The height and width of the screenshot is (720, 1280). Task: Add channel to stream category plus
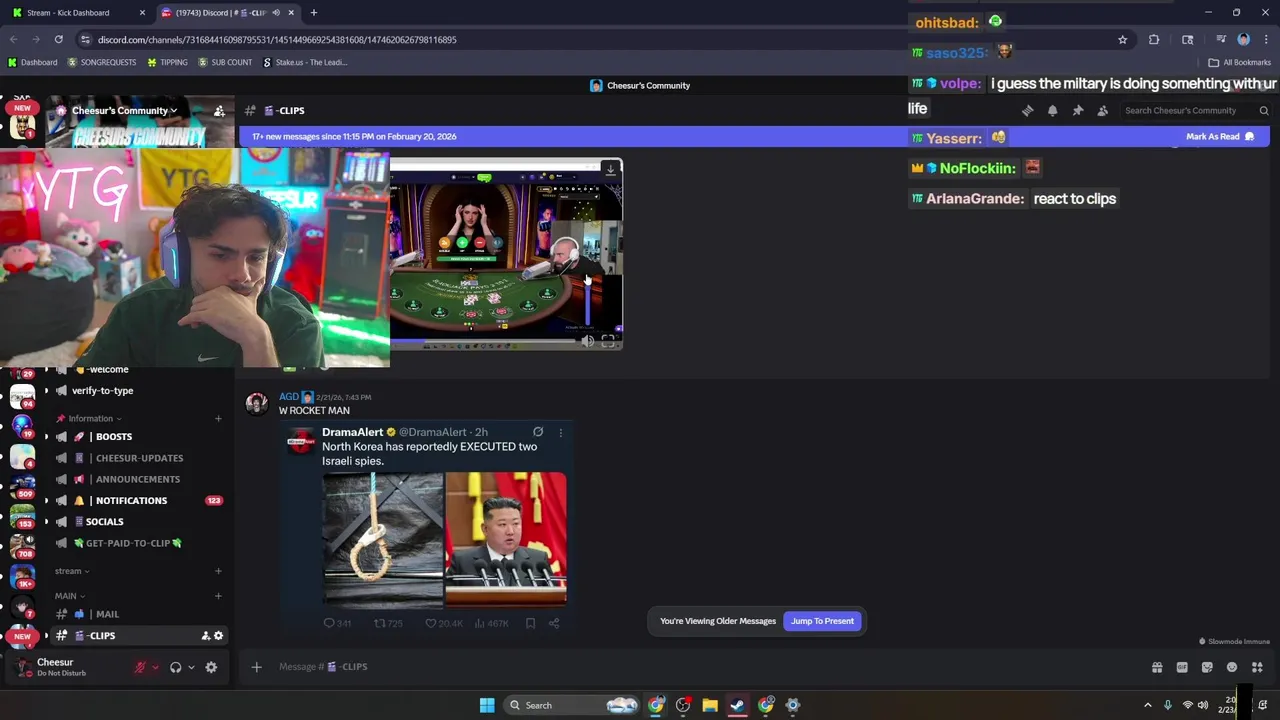pos(218,571)
